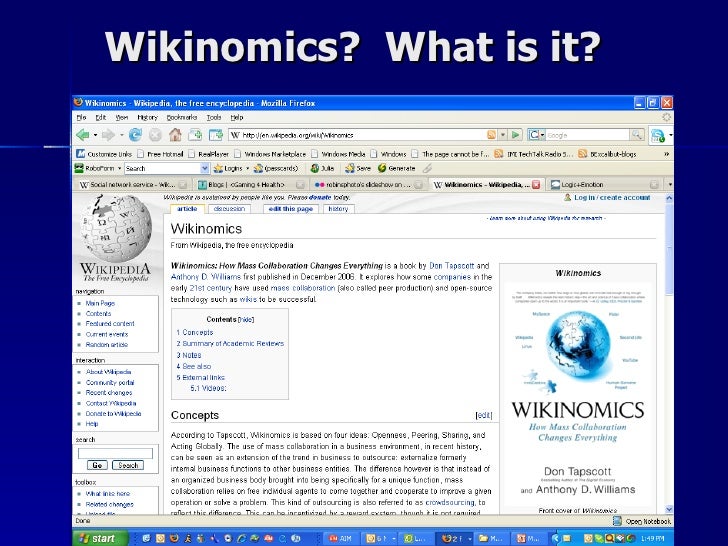Expand the RoboForm menu dropdown arrow
This screenshot has width=728, height=546.
tap(119, 168)
